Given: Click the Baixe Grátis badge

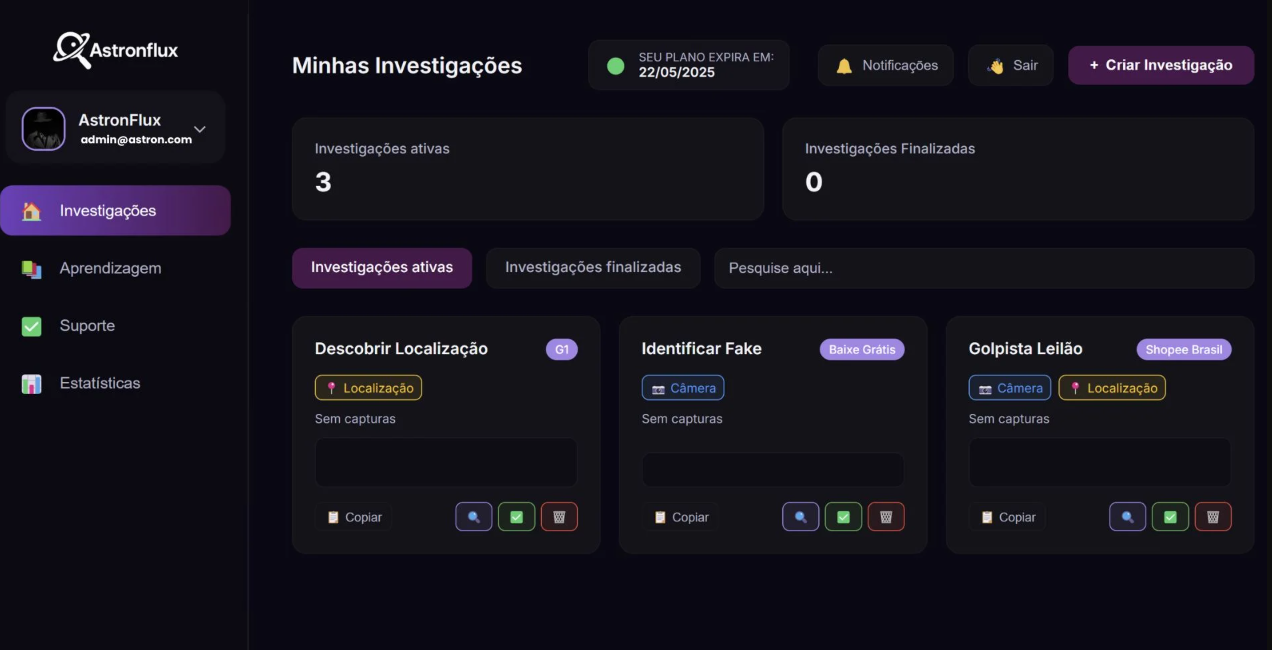Looking at the screenshot, I should pos(862,350).
